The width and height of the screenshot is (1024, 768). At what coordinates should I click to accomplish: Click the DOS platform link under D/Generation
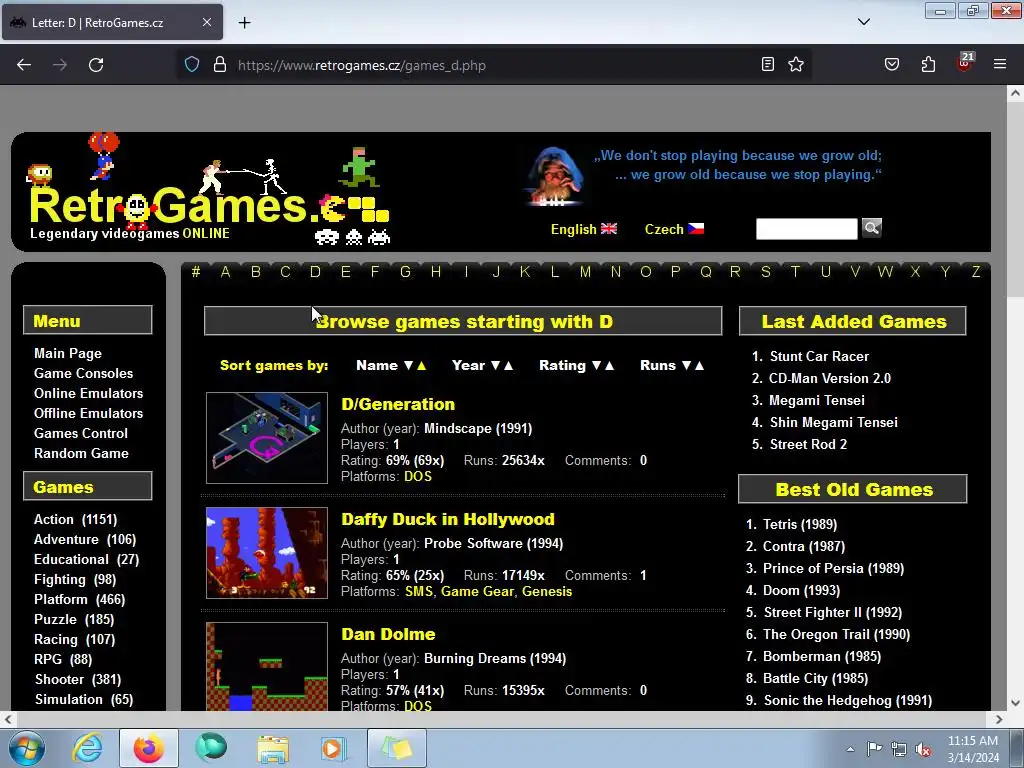pyautogui.click(x=418, y=477)
